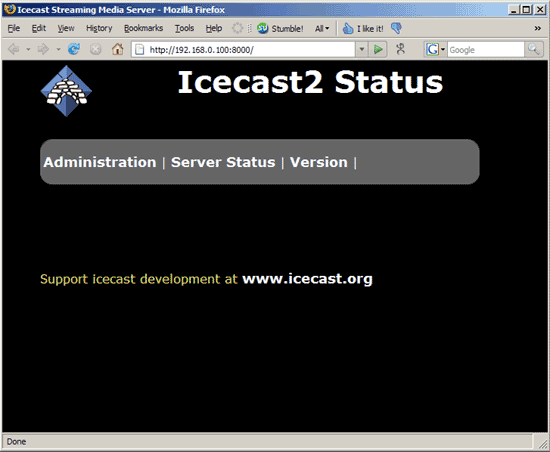550x452 pixels.
Task: Click the thumbs-down dislike icon
Action: click(x=396, y=28)
